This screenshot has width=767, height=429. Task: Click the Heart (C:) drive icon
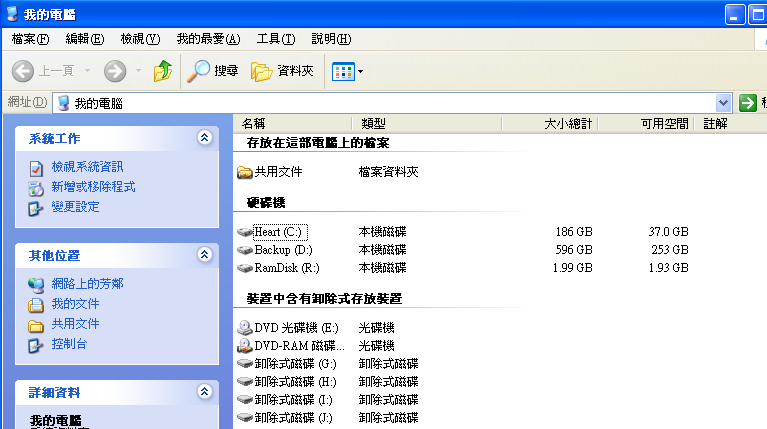tap(245, 232)
